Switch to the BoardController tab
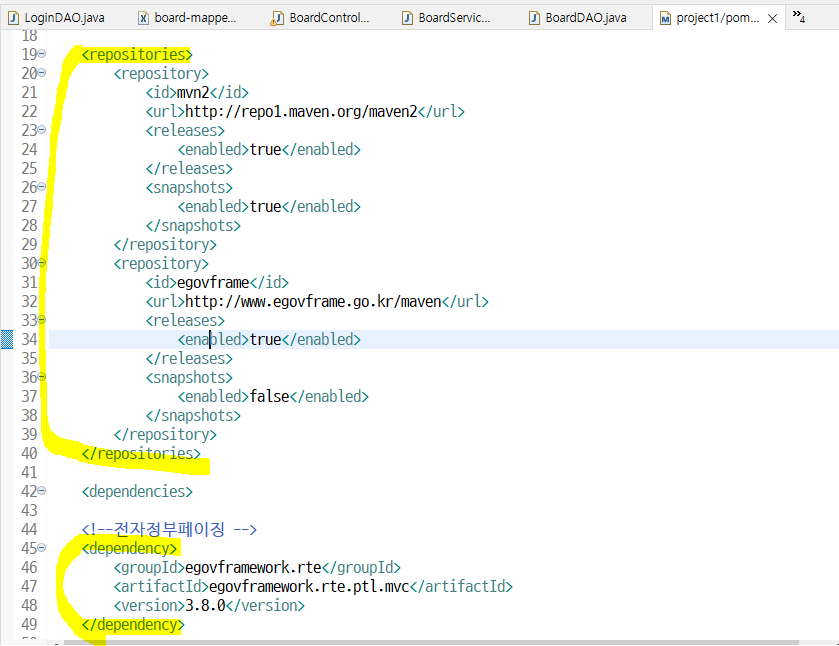Image resolution: width=839 pixels, height=646 pixels. point(320,18)
